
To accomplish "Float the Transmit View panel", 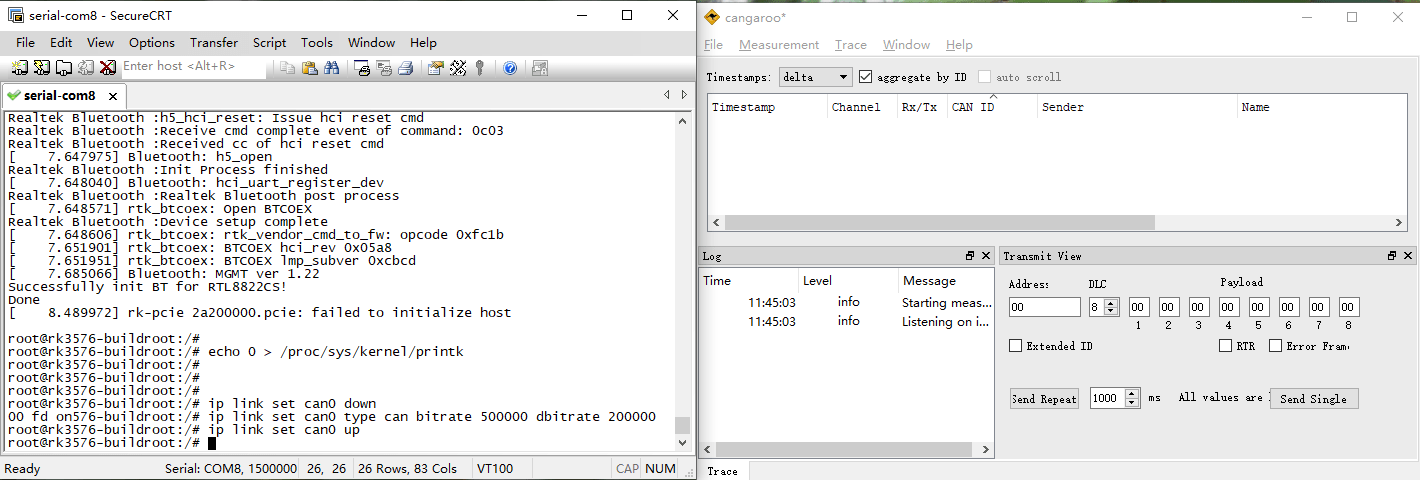I will [x=1392, y=256].
